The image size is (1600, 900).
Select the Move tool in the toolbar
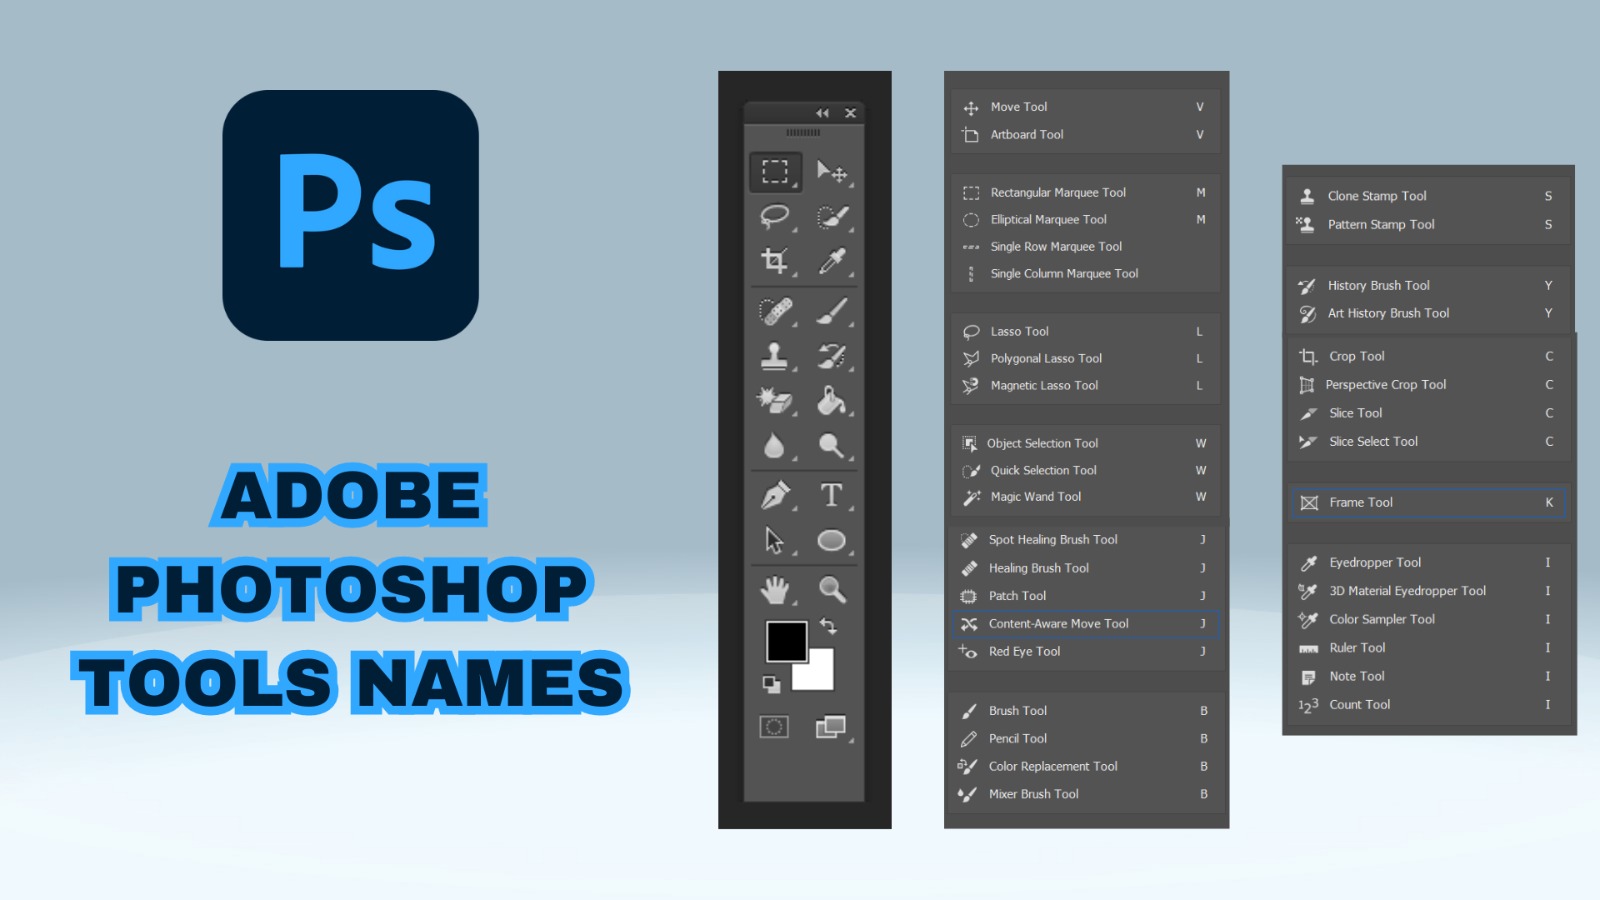pyautogui.click(x=835, y=170)
